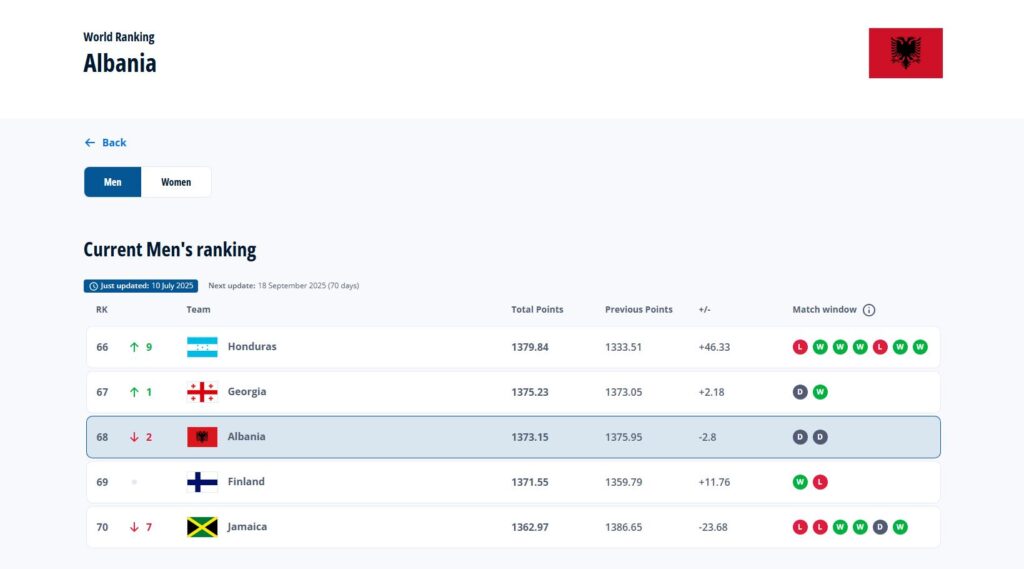Click the Albania flag in the header

tap(905, 53)
